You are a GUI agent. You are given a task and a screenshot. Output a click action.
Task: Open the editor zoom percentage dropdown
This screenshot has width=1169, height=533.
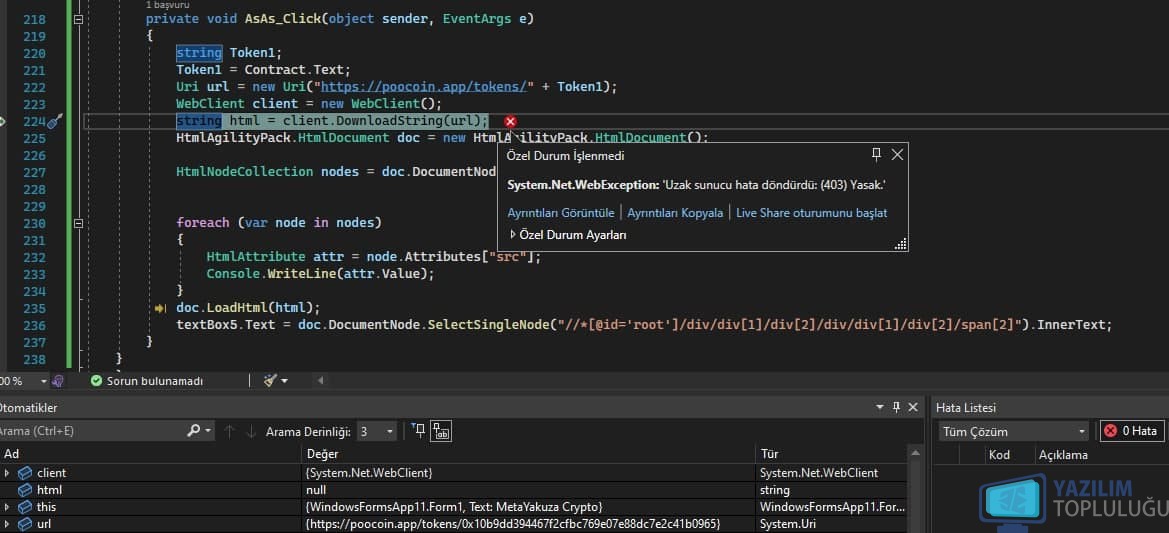click(x=43, y=381)
